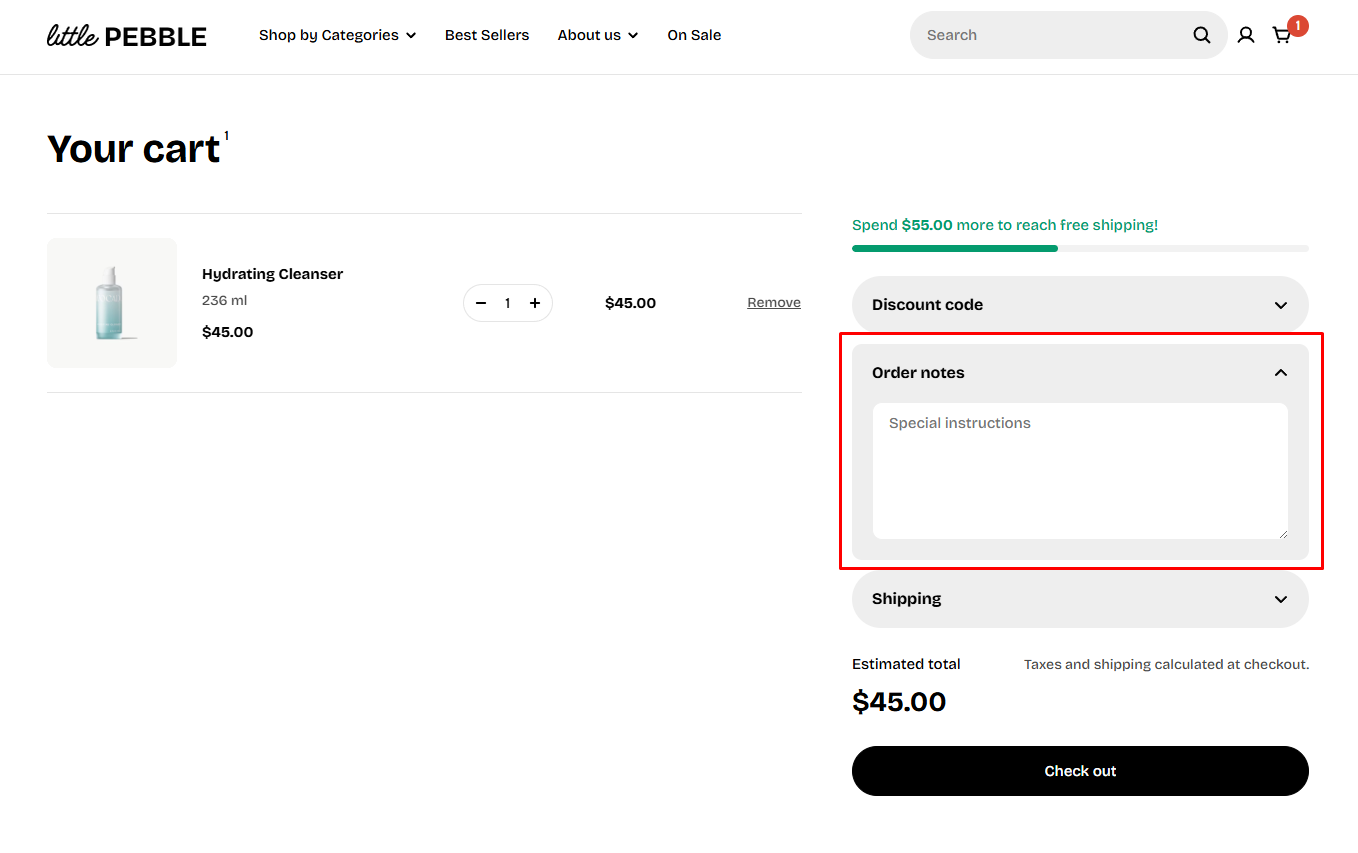Expand the Discount code section

(x=1080, y=305)
